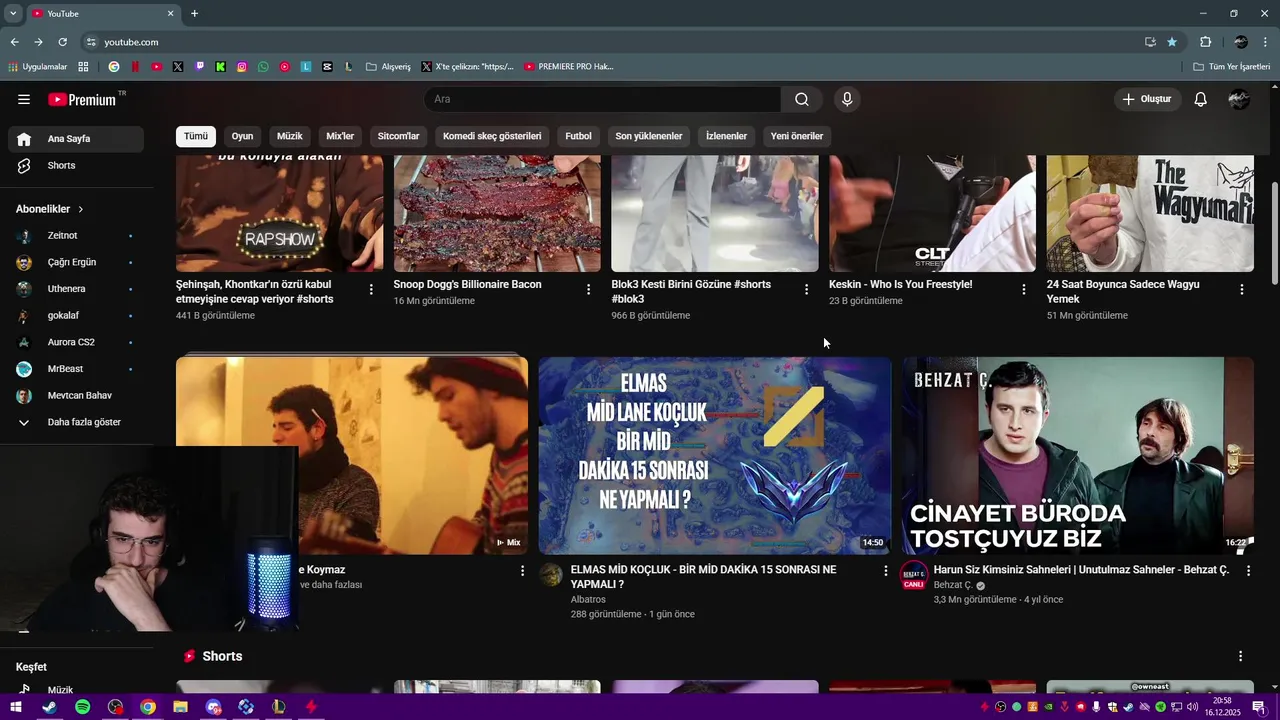
Task: Open the Windows Start menu
Action: point(16,707)
